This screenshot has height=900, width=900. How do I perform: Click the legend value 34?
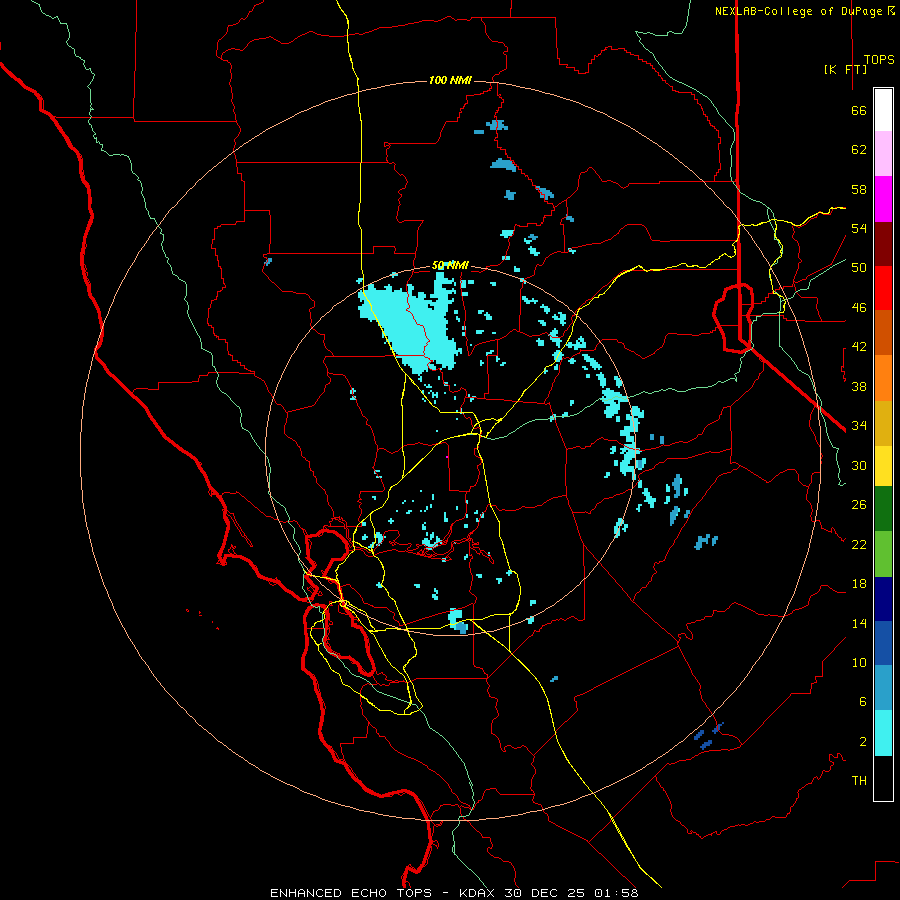pyautogui.click(x=859, y=426)
